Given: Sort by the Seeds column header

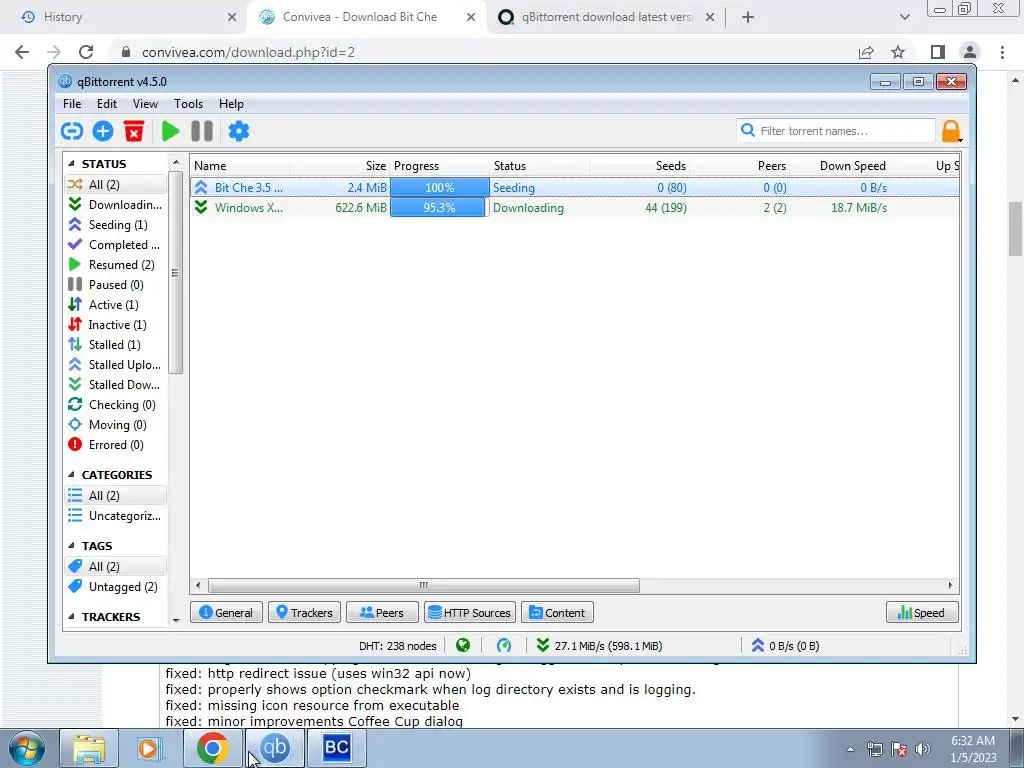Looking at the screenshot, I should [x=639, y=166].
